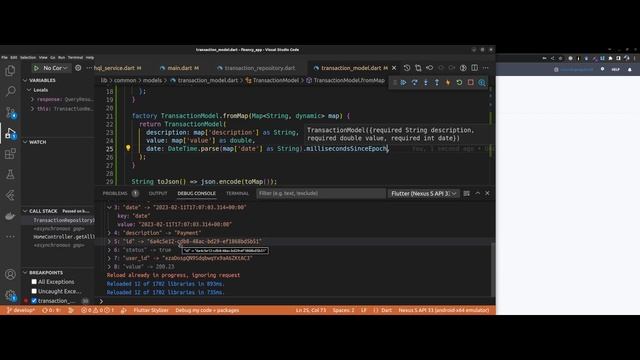This screenshot has height=360, width=640.
Task: Open the Run and Debug view
Action: click(10, 133)
